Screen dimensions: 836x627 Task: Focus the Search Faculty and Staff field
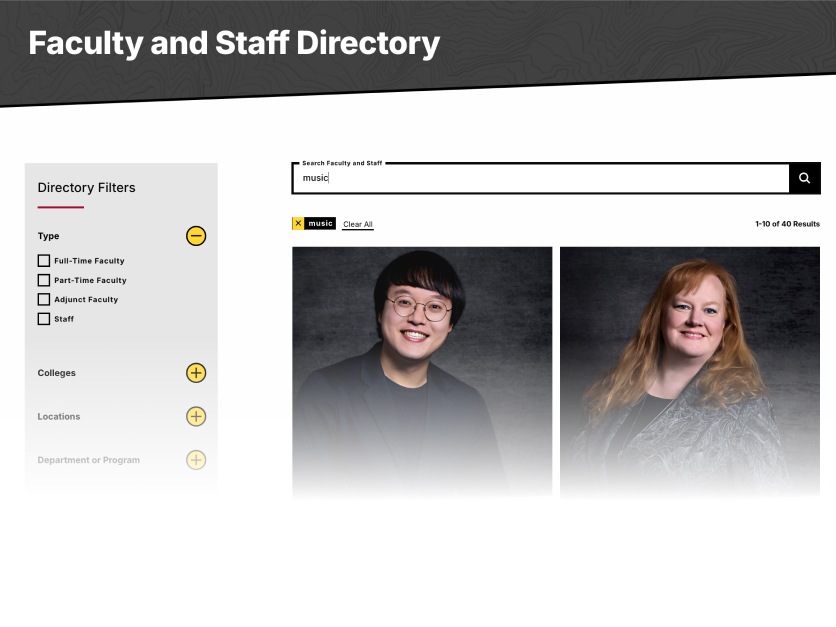point(540,178)
